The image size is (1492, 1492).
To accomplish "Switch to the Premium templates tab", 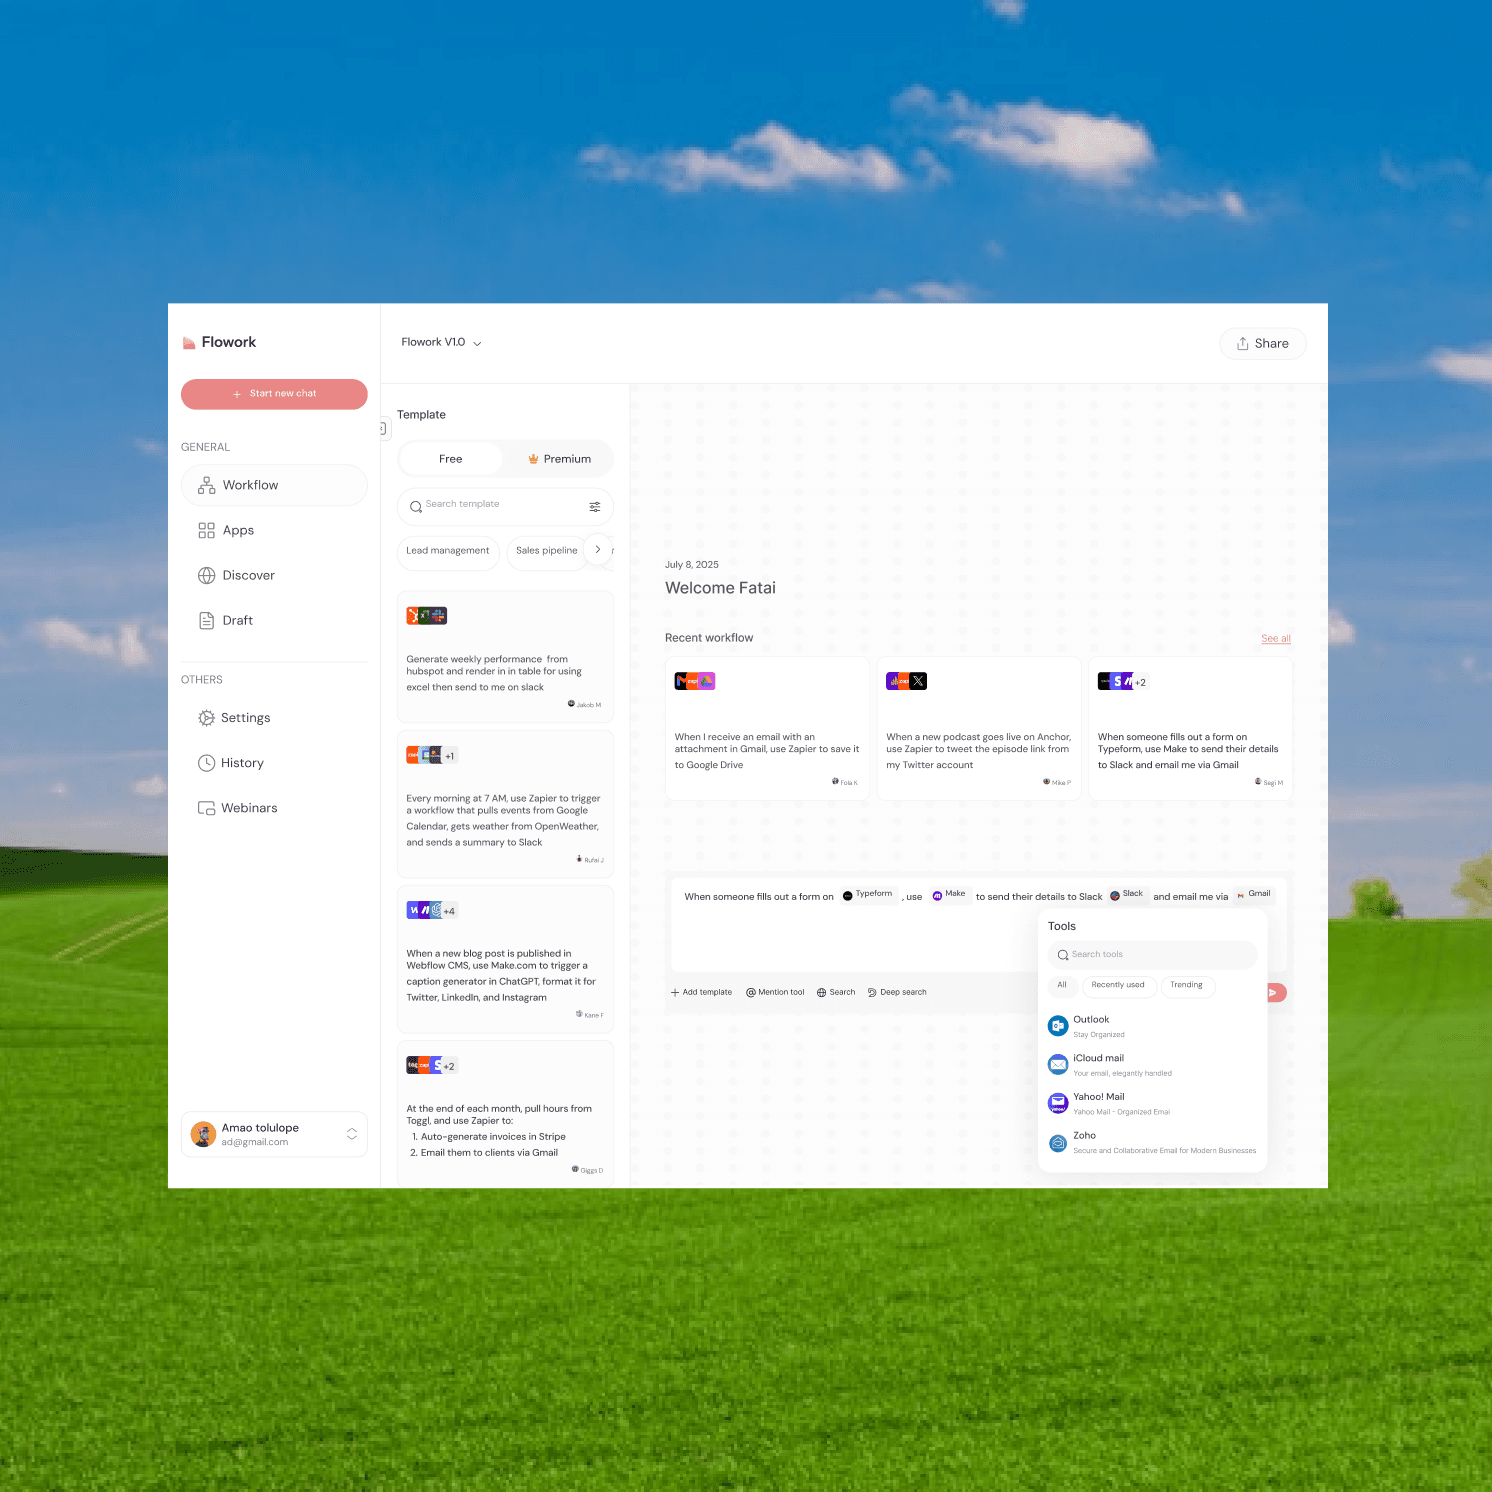I will [560, 459].
